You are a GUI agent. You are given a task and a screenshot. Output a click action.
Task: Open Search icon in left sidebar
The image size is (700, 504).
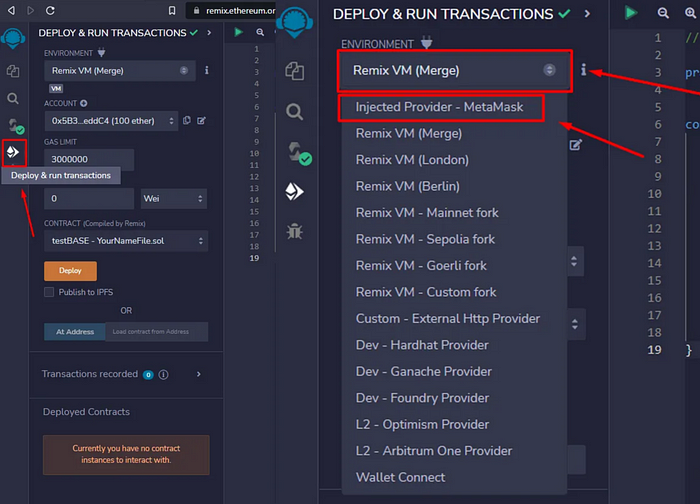pyautogui.click(x=13, y=98)
